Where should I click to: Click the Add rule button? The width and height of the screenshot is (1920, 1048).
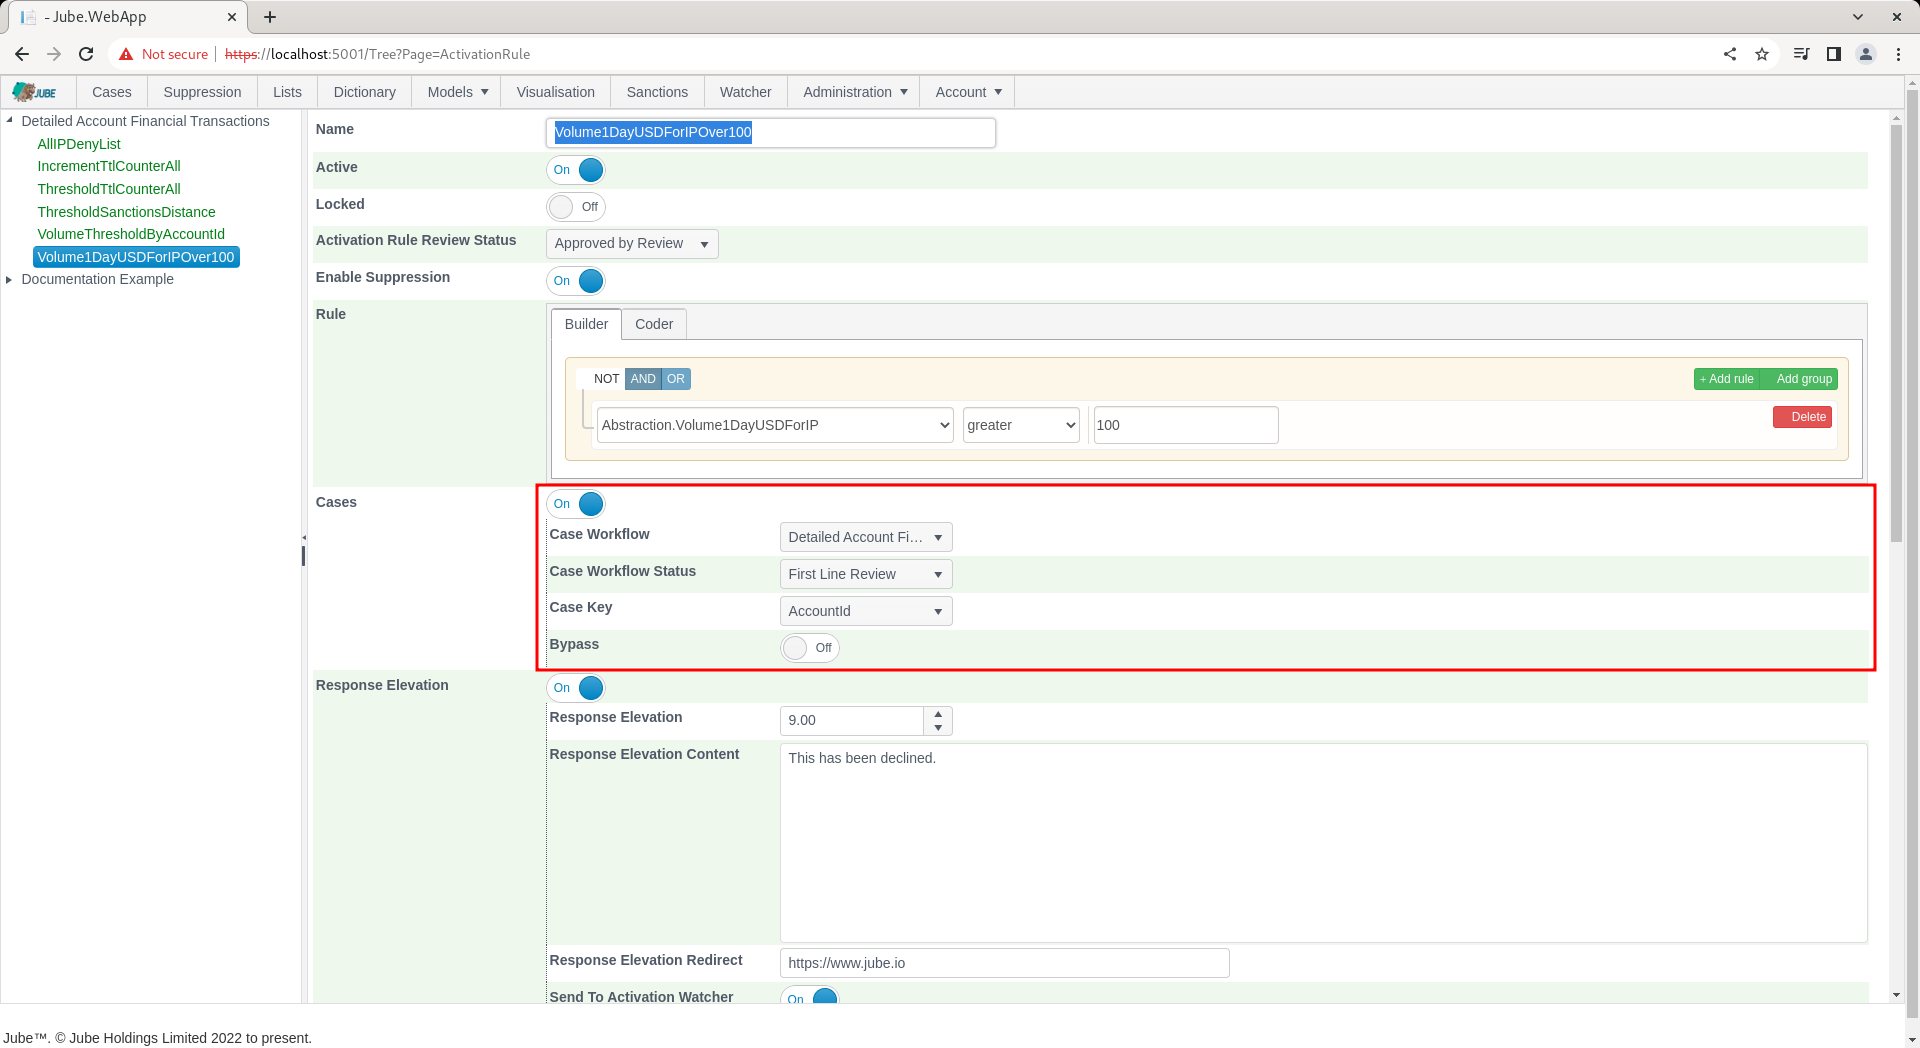1727,379
